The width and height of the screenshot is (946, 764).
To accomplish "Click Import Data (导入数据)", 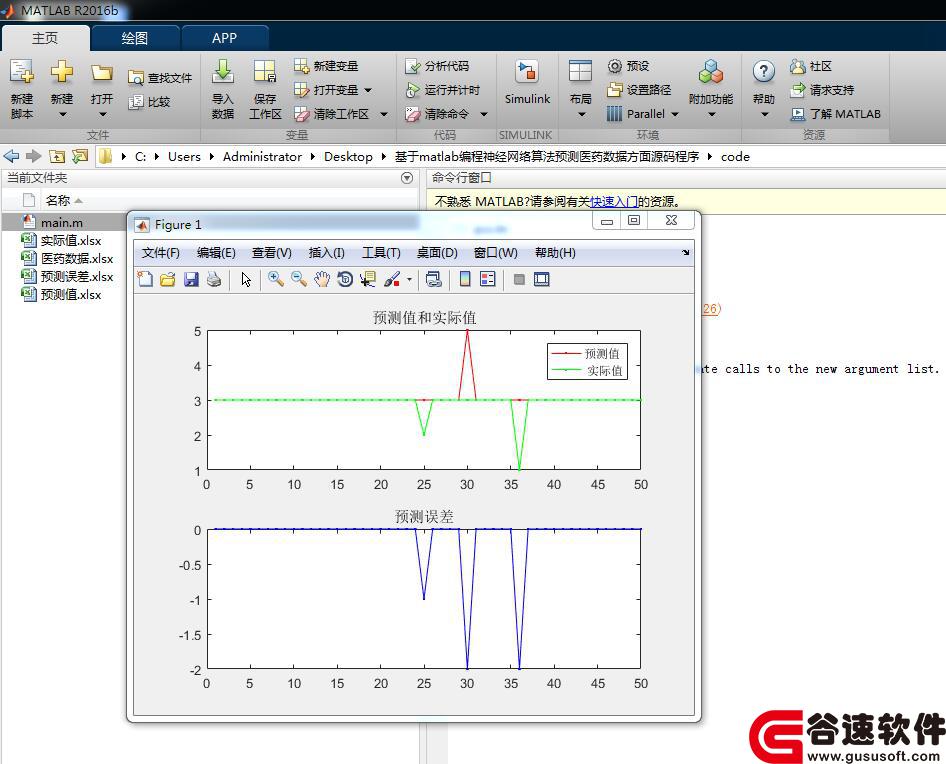I will pos(223,89).
